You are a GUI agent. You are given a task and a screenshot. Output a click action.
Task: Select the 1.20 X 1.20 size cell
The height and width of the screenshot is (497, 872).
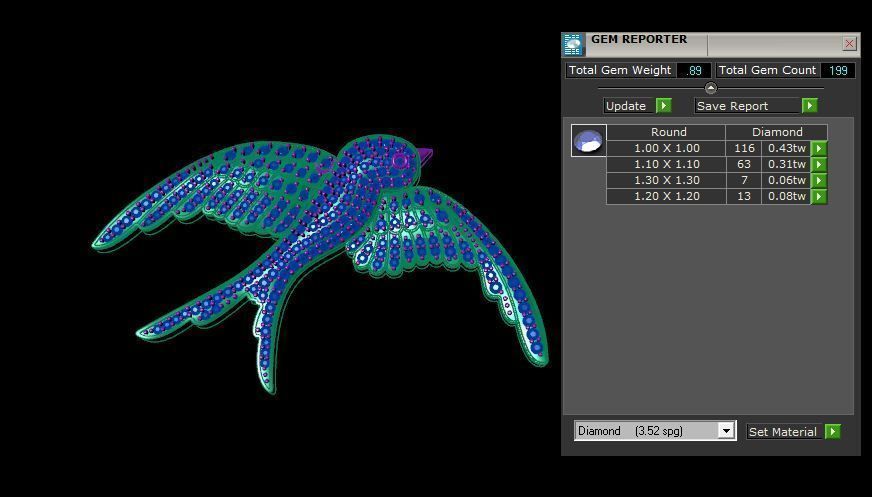666,196
